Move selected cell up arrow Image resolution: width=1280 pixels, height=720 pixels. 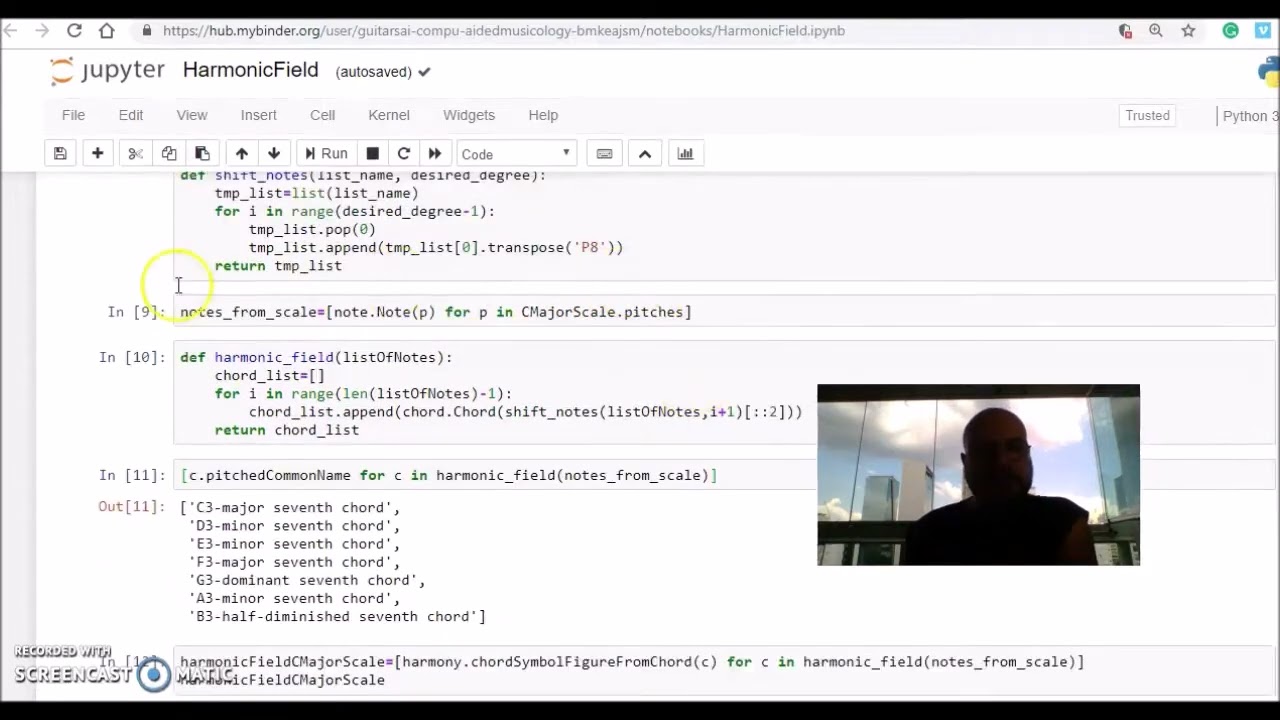[x=241, y=154]
